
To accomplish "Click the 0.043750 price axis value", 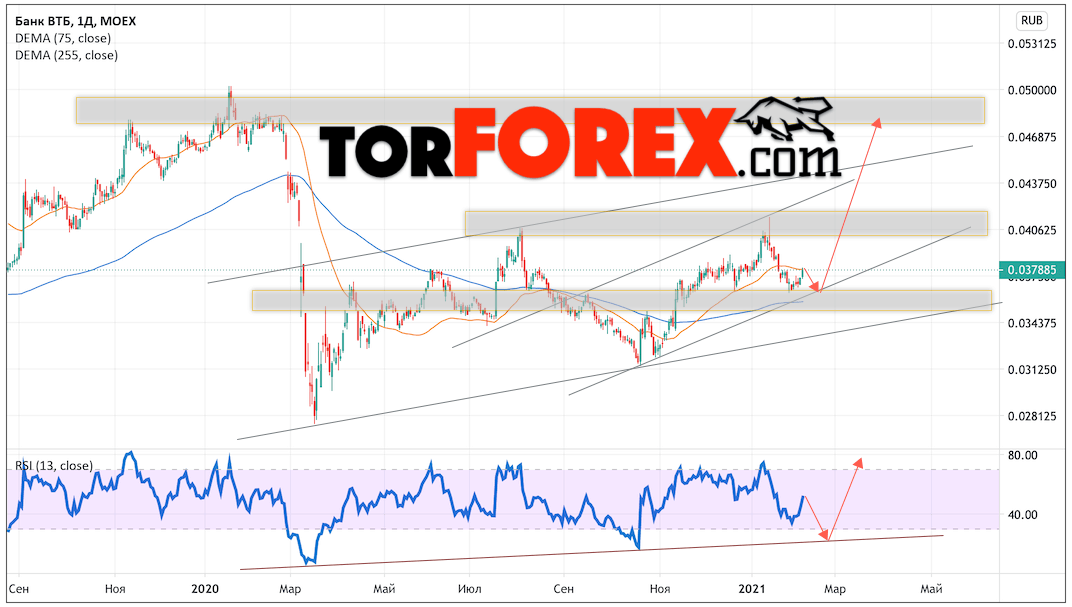I will point(1032,183).
